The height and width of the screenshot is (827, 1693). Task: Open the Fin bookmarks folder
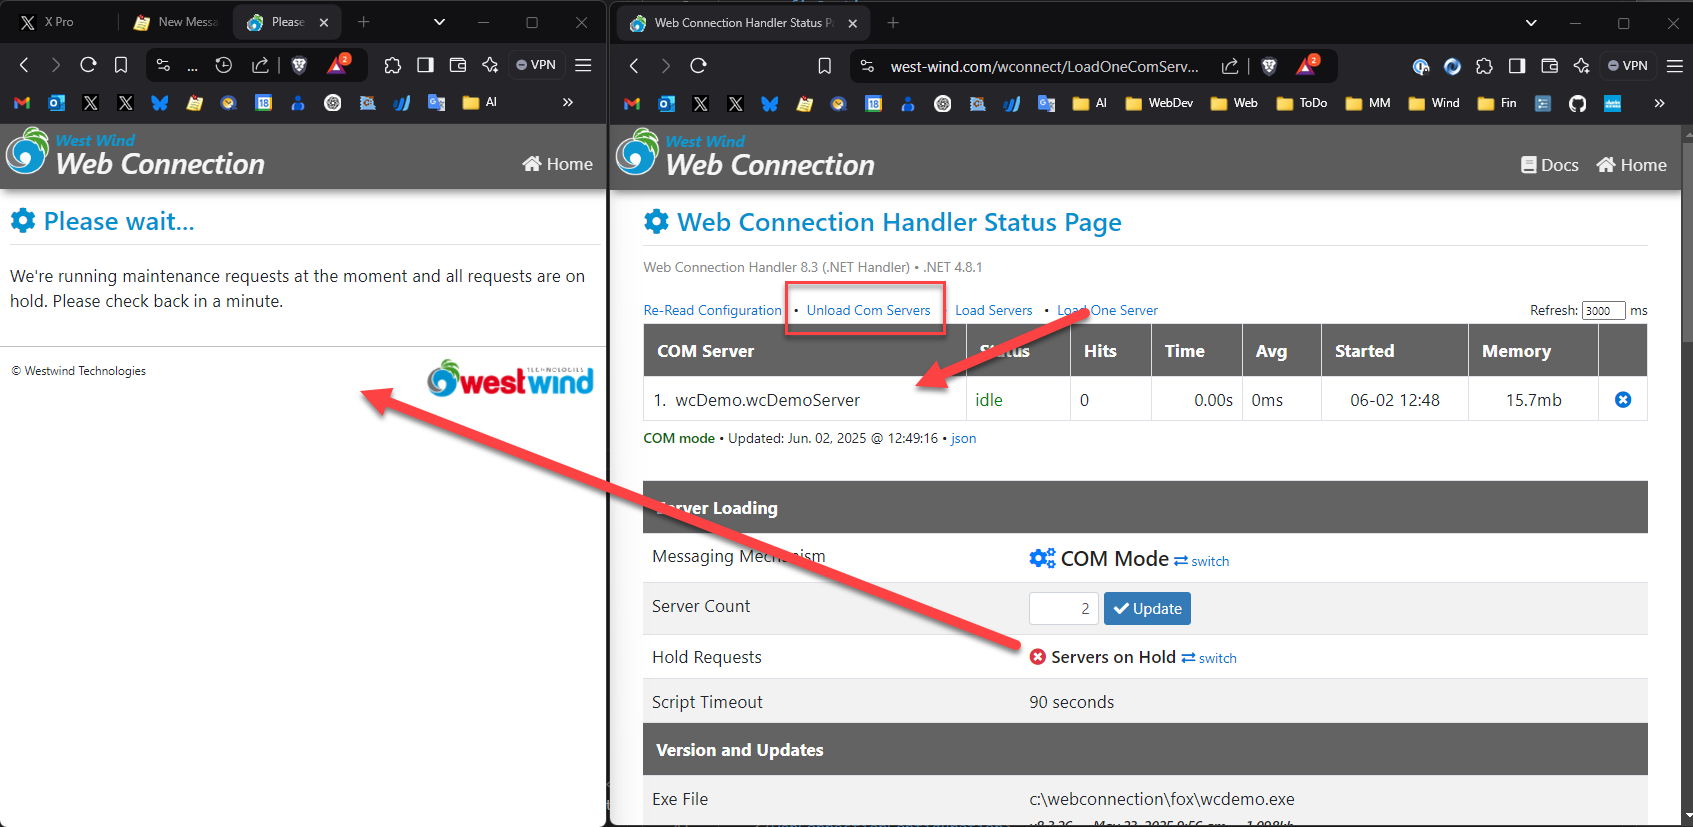[1497, 103]
